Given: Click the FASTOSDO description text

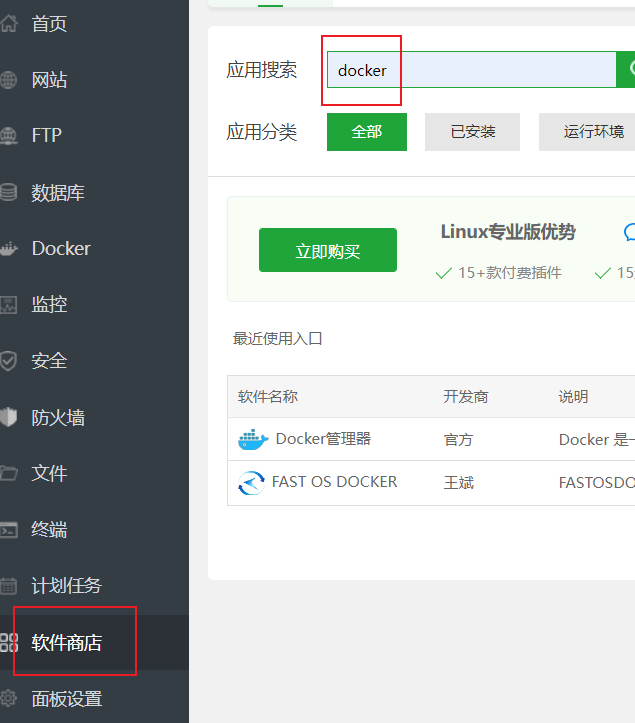Looking at the screenshot, I should pos(597,483).
